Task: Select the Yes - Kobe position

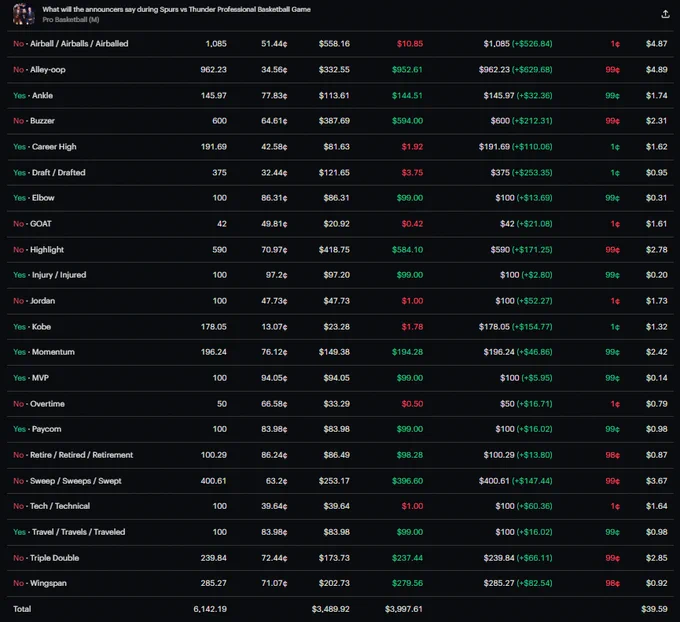Action: [x=340, y=327]
